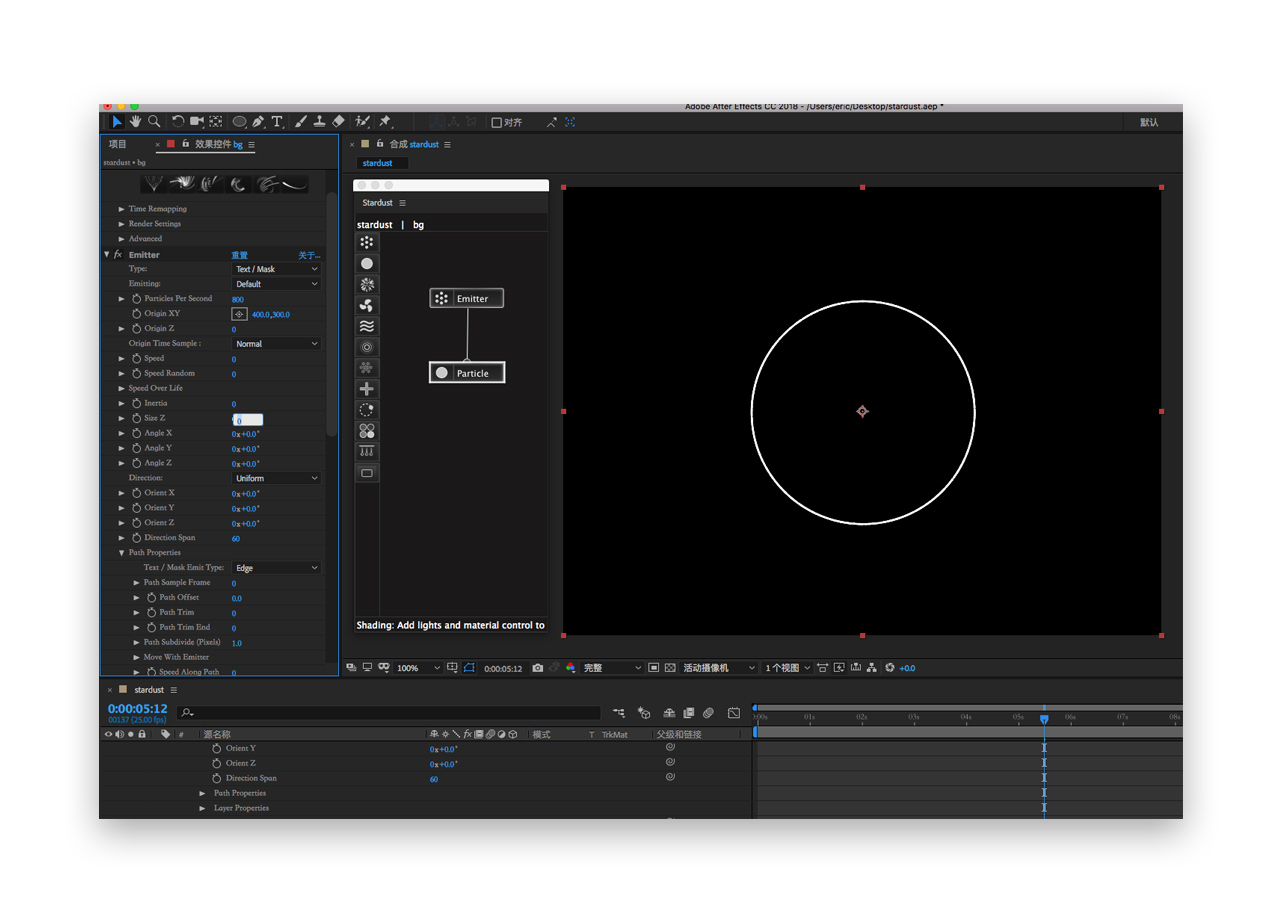Collapse the Path Properties group in effects panel
1280x923 pixels.
pyautogui.click(x=122, y=553)
